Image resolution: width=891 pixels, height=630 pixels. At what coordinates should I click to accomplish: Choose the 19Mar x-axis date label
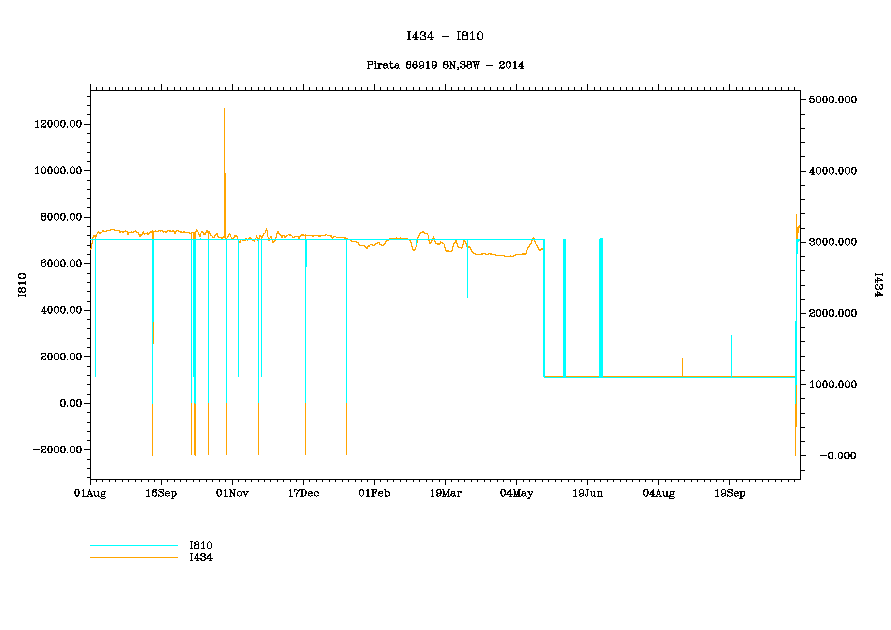click(x=445, y=493)
